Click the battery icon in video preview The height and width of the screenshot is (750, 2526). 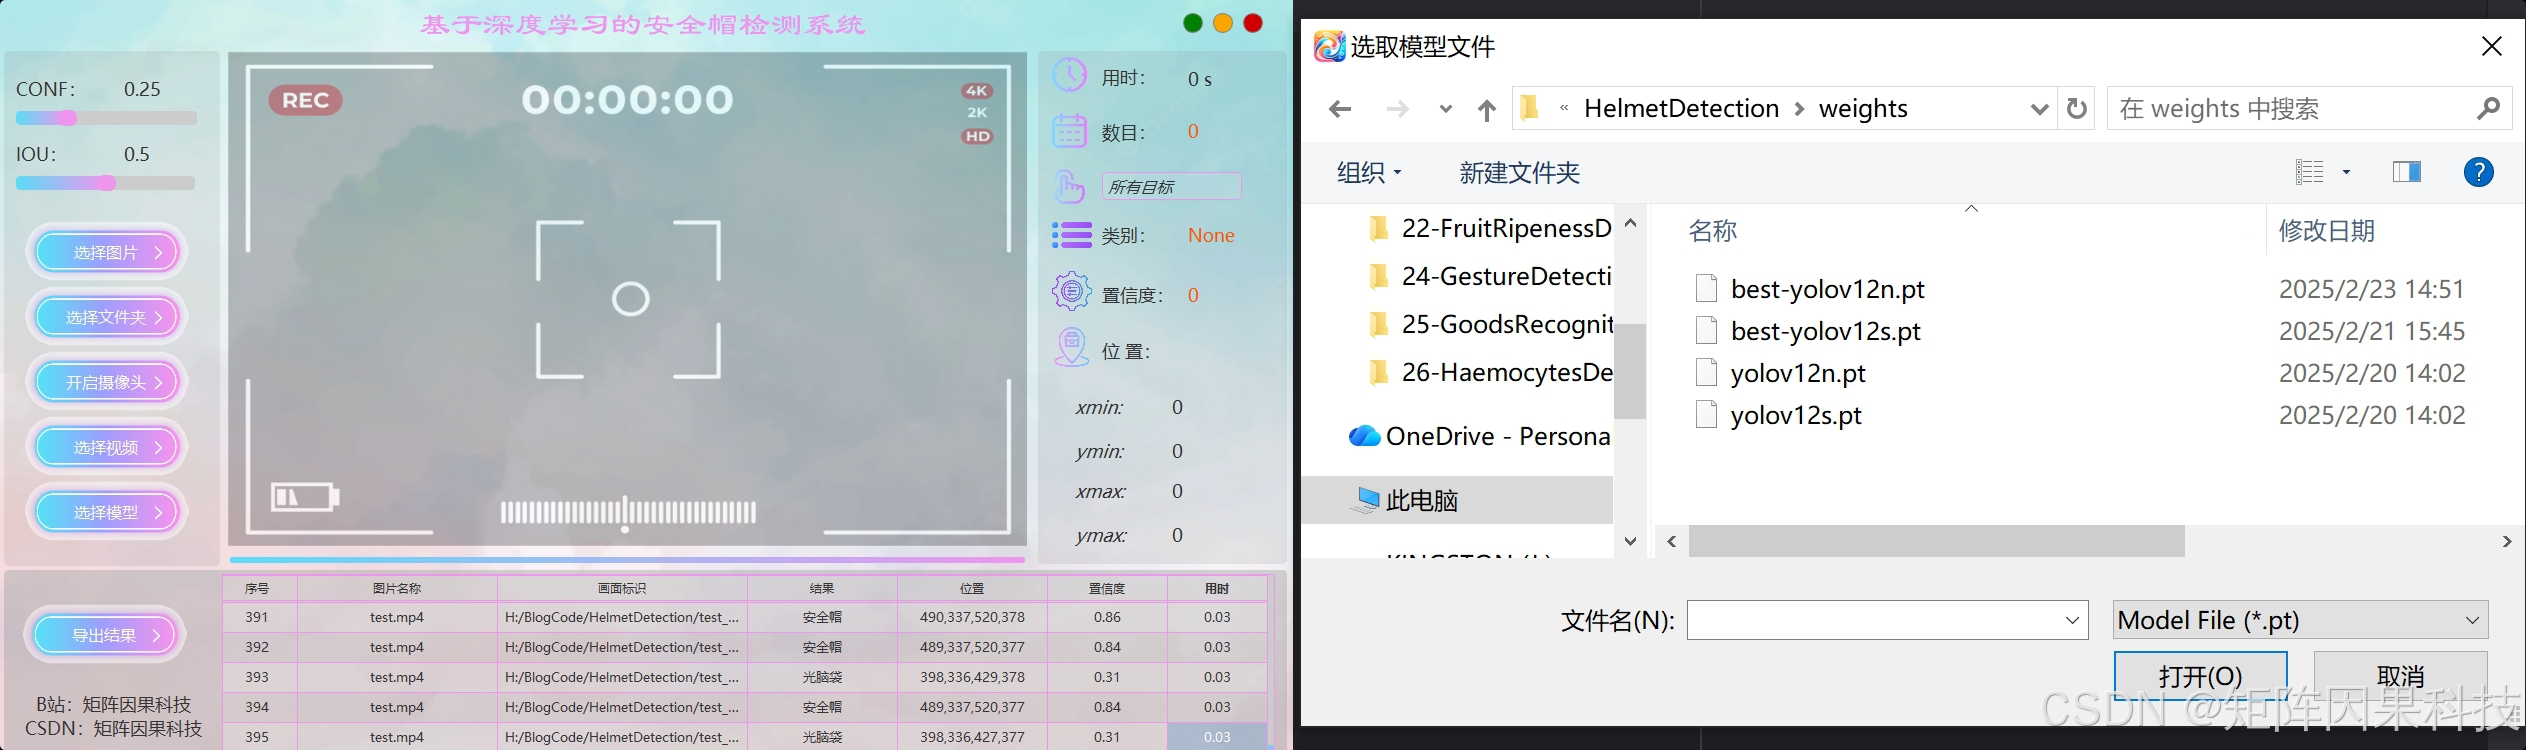coord(305,496)
